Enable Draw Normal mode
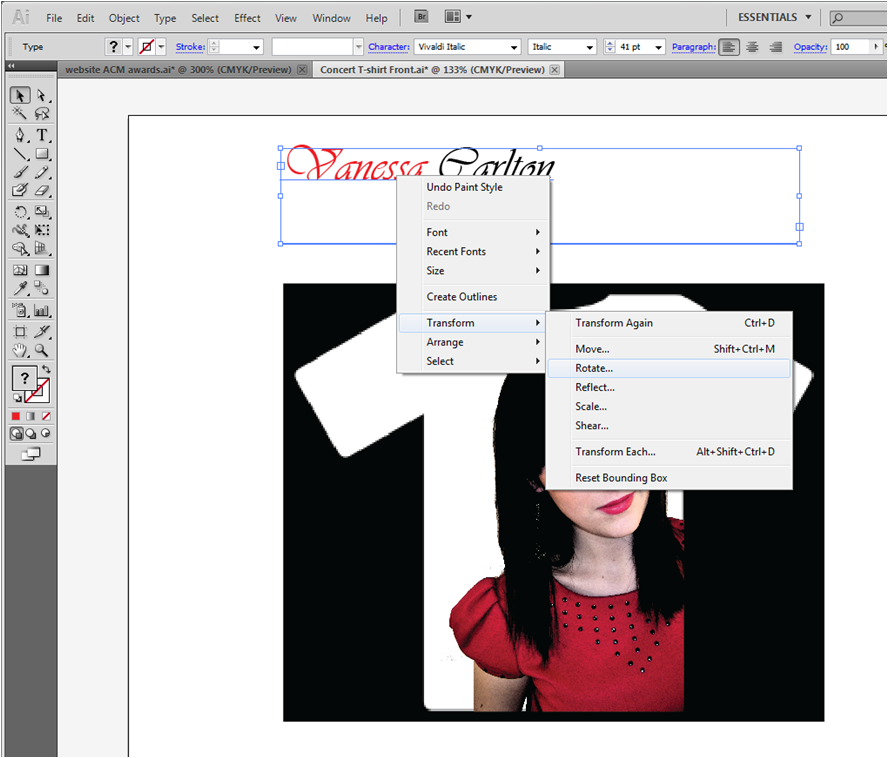 (16, 434)
